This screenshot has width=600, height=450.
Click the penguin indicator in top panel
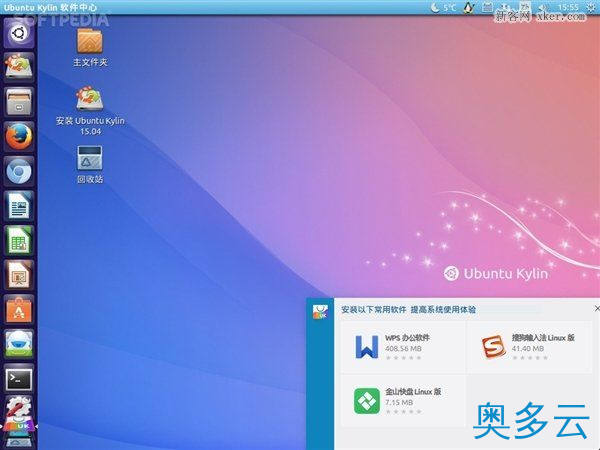(x=469, y=7)
